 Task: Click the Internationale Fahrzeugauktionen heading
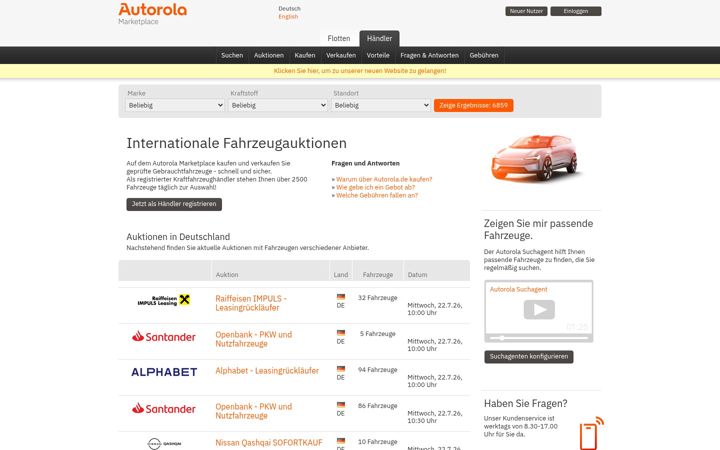coord(236,143)
